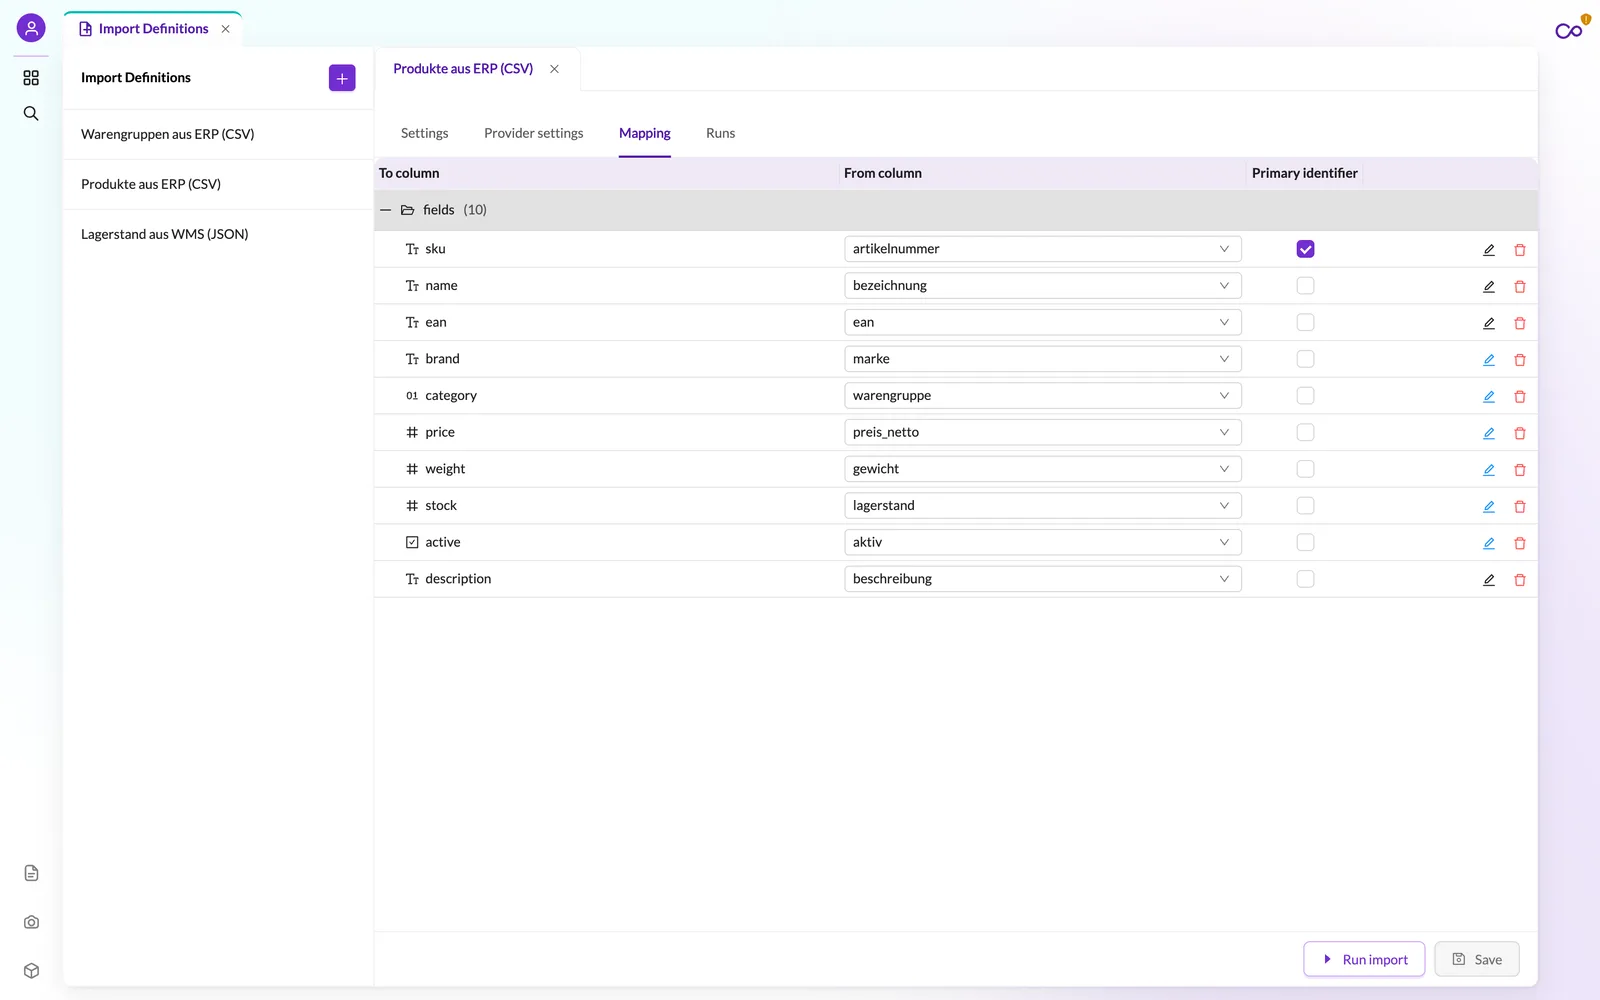
Task: Delete the brand mapping row
Action: tap(1520, 360)
